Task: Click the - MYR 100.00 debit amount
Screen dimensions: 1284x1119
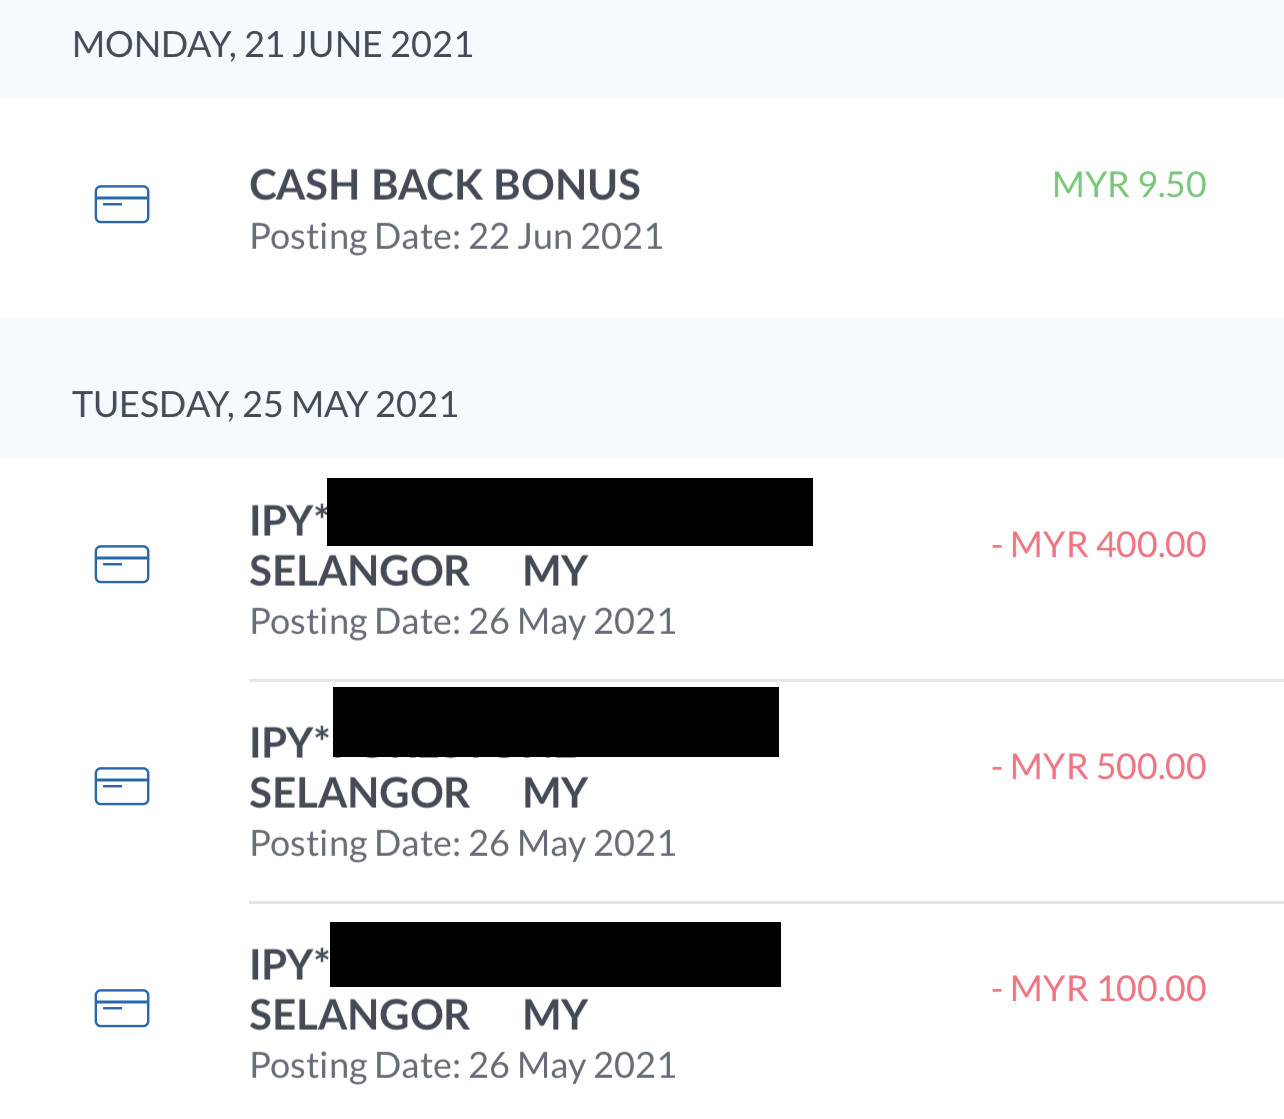Action: coord(1098,989)
